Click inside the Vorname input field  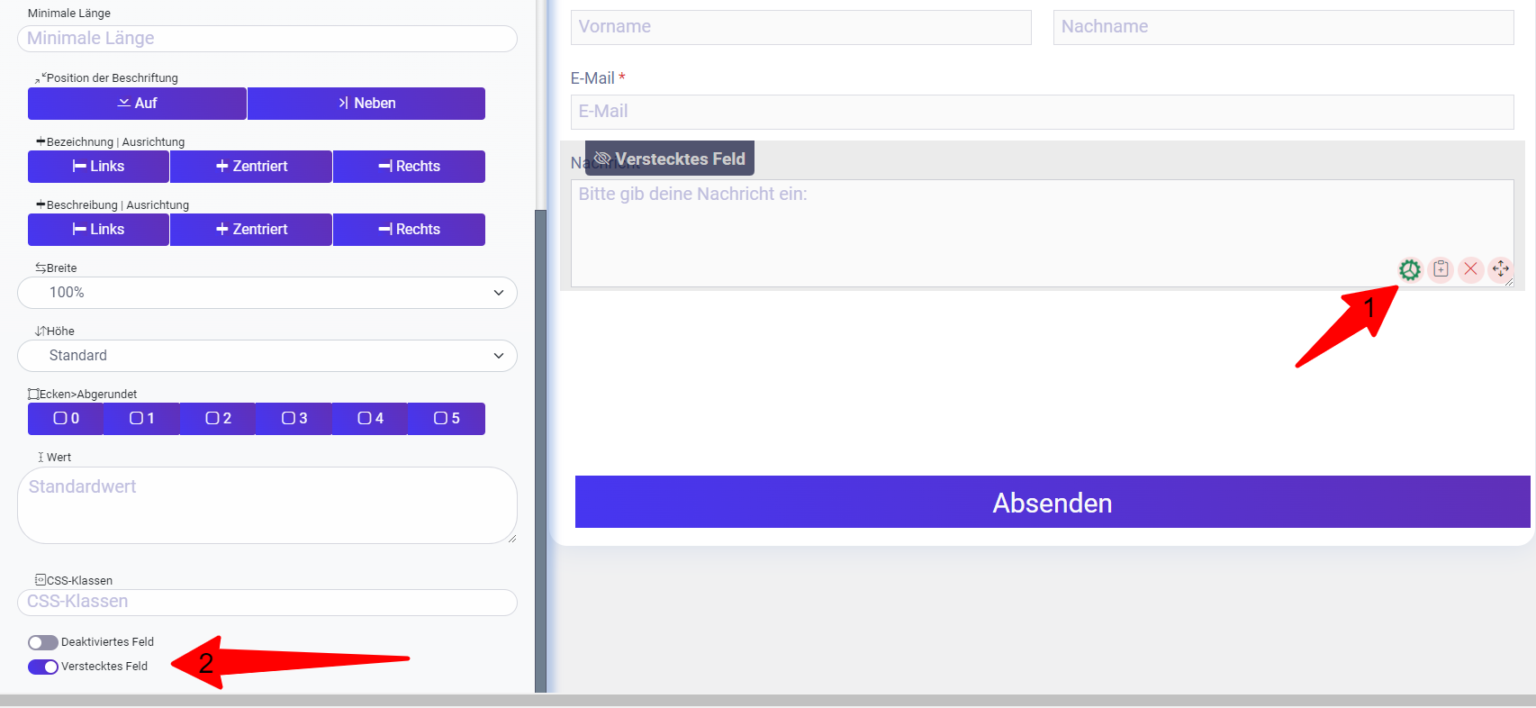pyautogui.click(x=800, y=27)
